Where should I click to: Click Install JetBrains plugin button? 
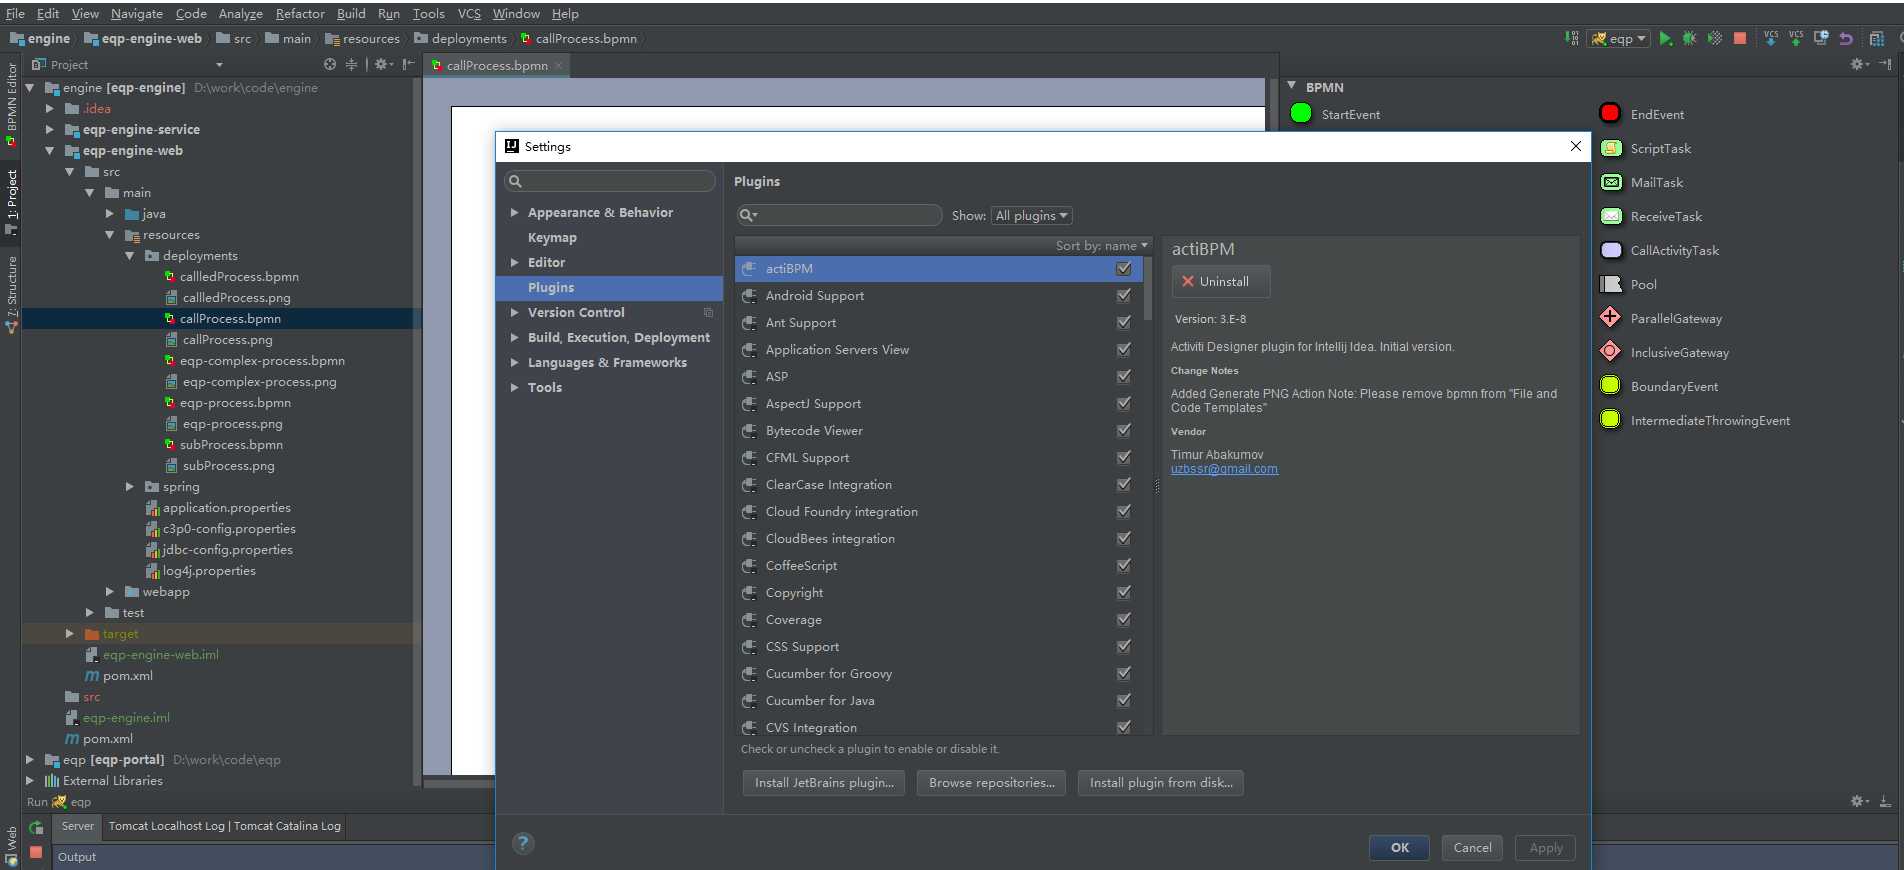[x=824, y=782]
